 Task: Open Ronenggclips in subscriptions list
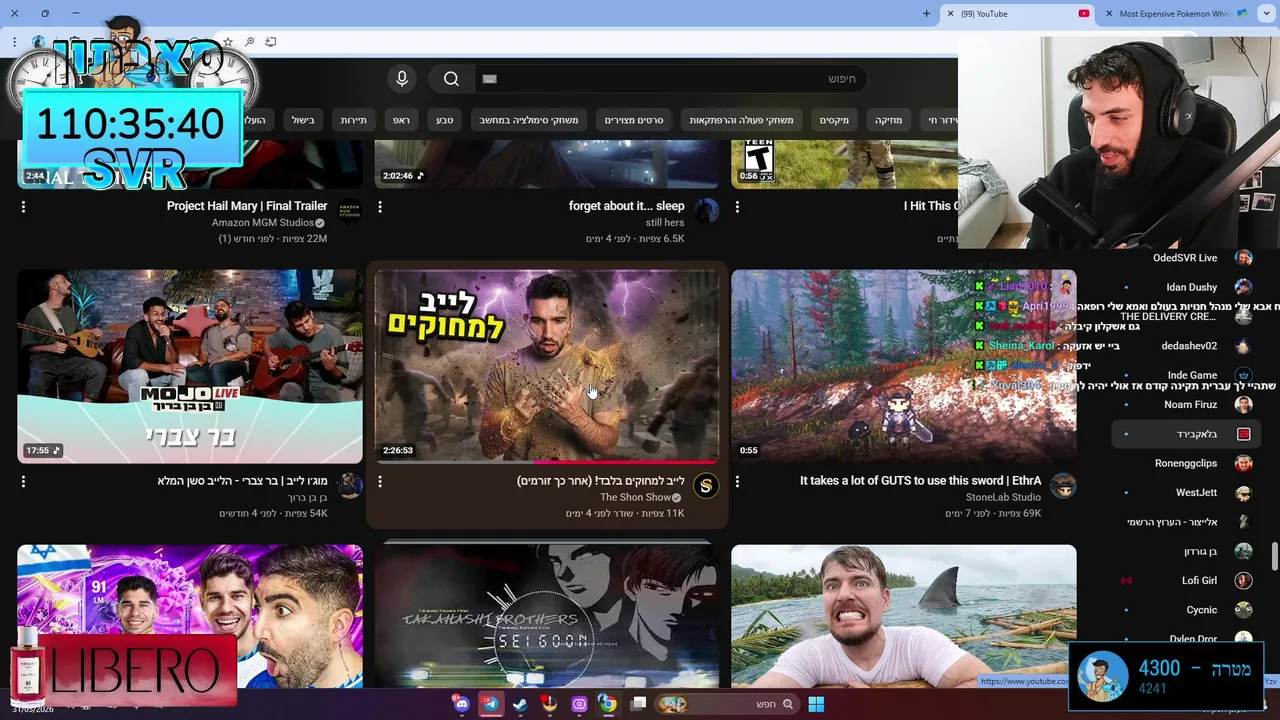coord(1186,463)
